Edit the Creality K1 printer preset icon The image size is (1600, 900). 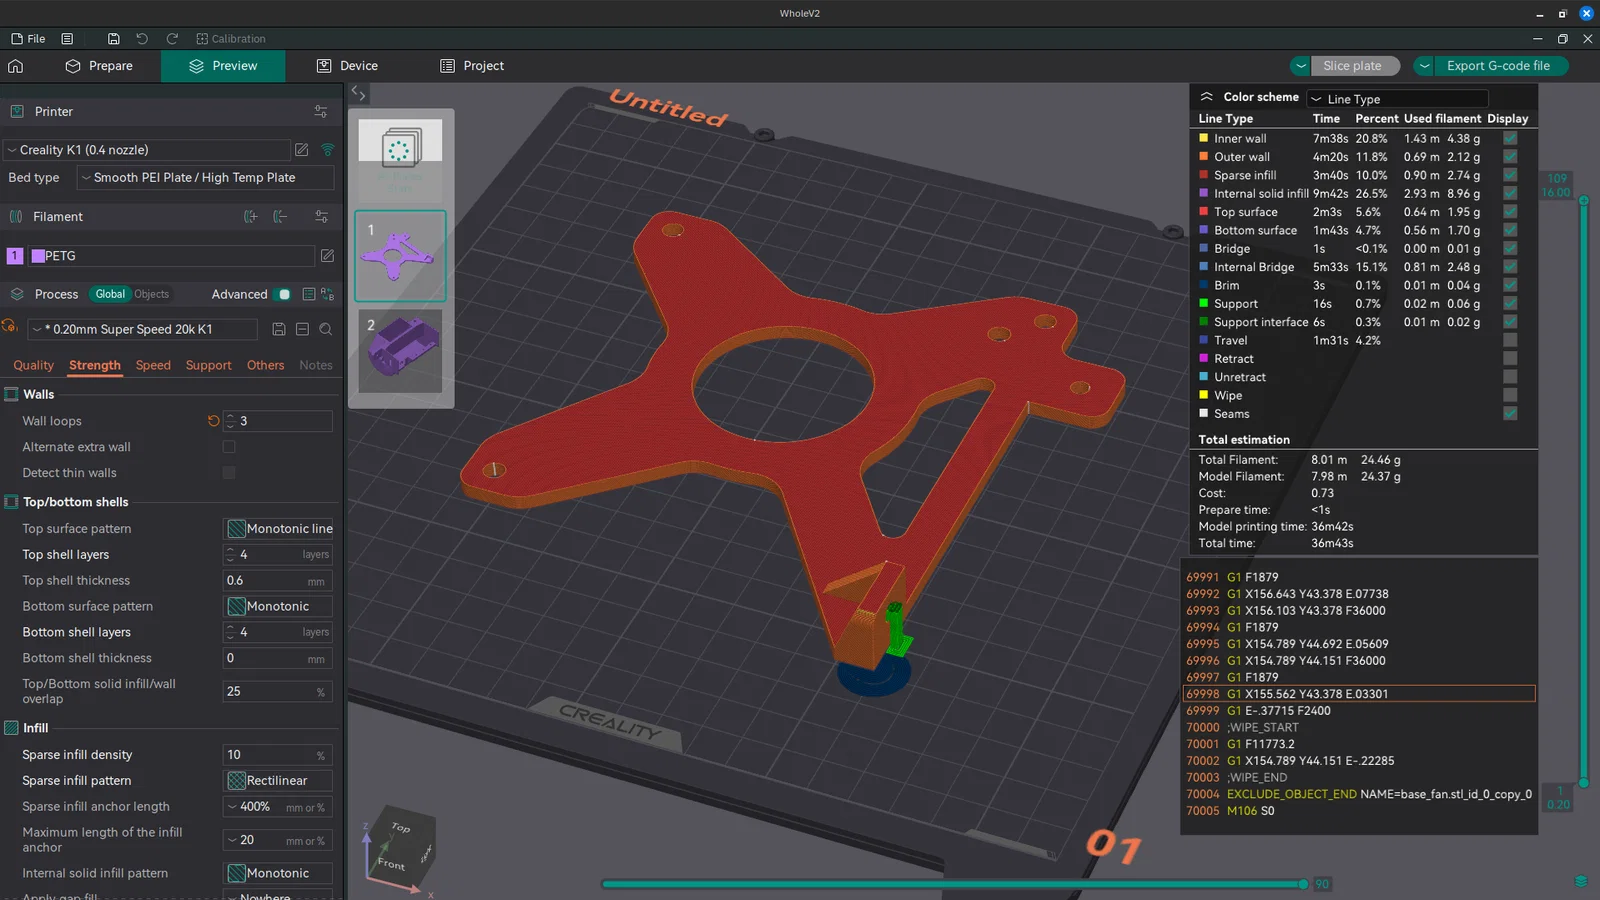(301, 150)
